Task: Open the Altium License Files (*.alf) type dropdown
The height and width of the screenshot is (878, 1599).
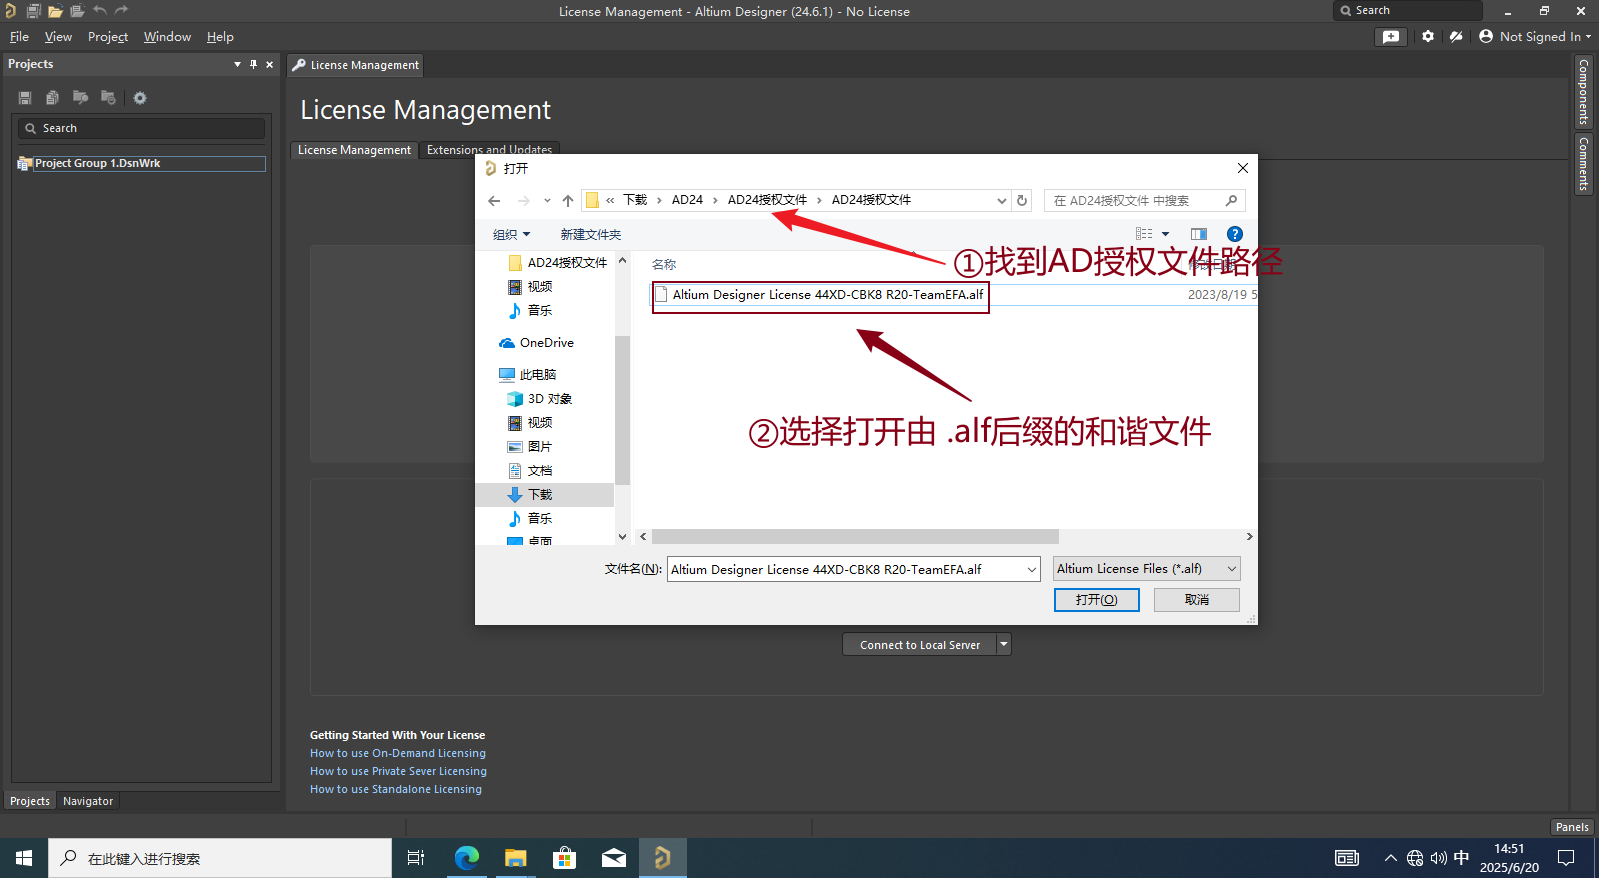Action: [x=1147, y=568]
